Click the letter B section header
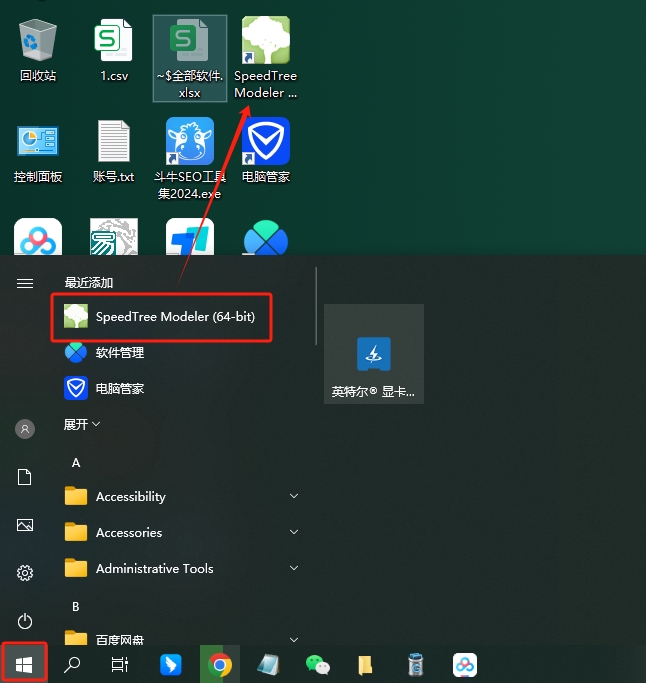Screen dimensions: 646x683 point(76,607)
